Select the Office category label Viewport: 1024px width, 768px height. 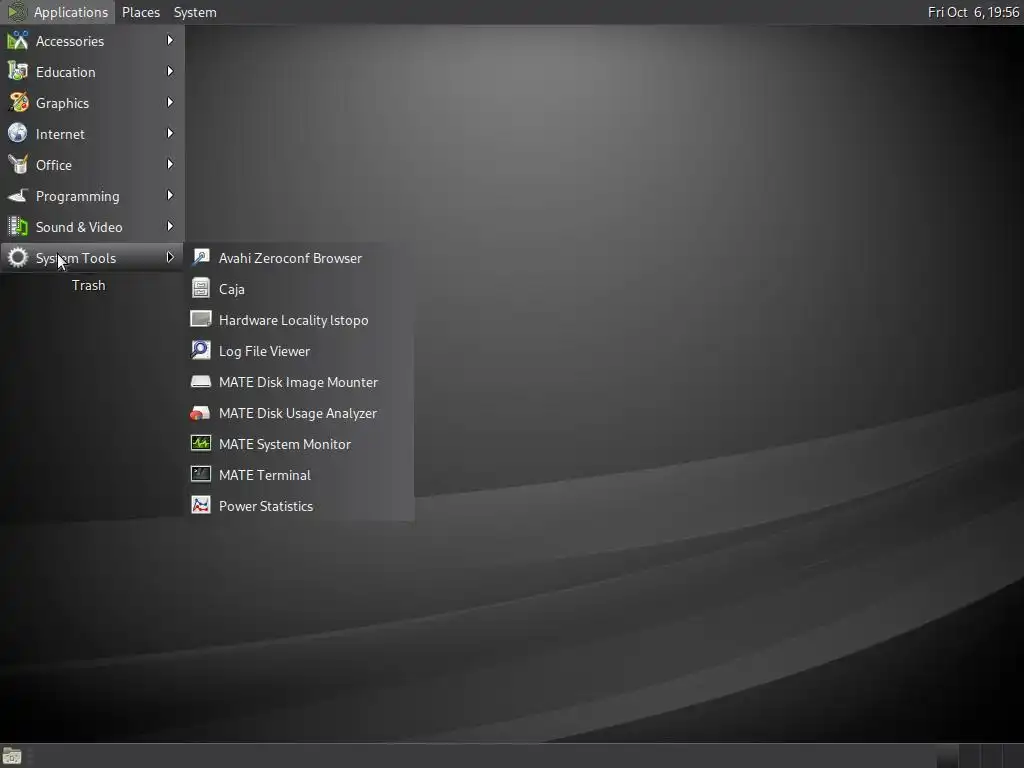click(x=54, y=165)
